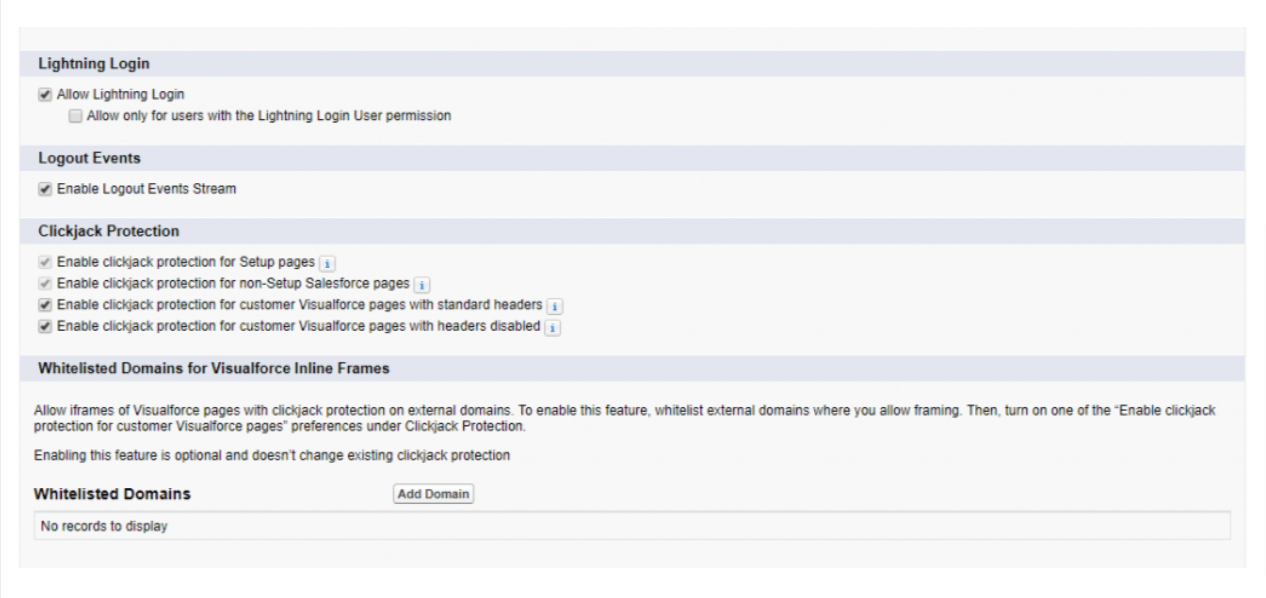
Task: Show info tooltip for headers disabled option
Action: pos(553,327)
